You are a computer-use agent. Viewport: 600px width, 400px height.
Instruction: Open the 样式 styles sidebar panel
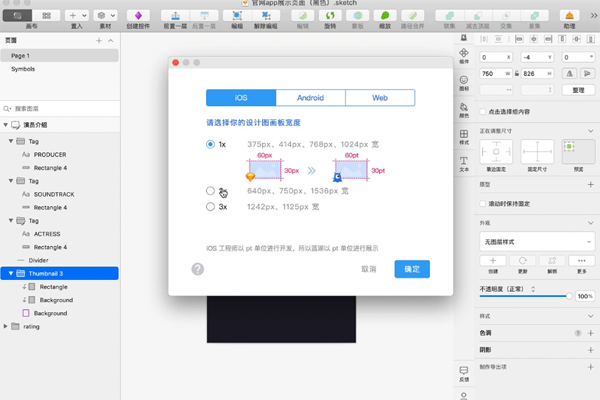pos(464,137)
